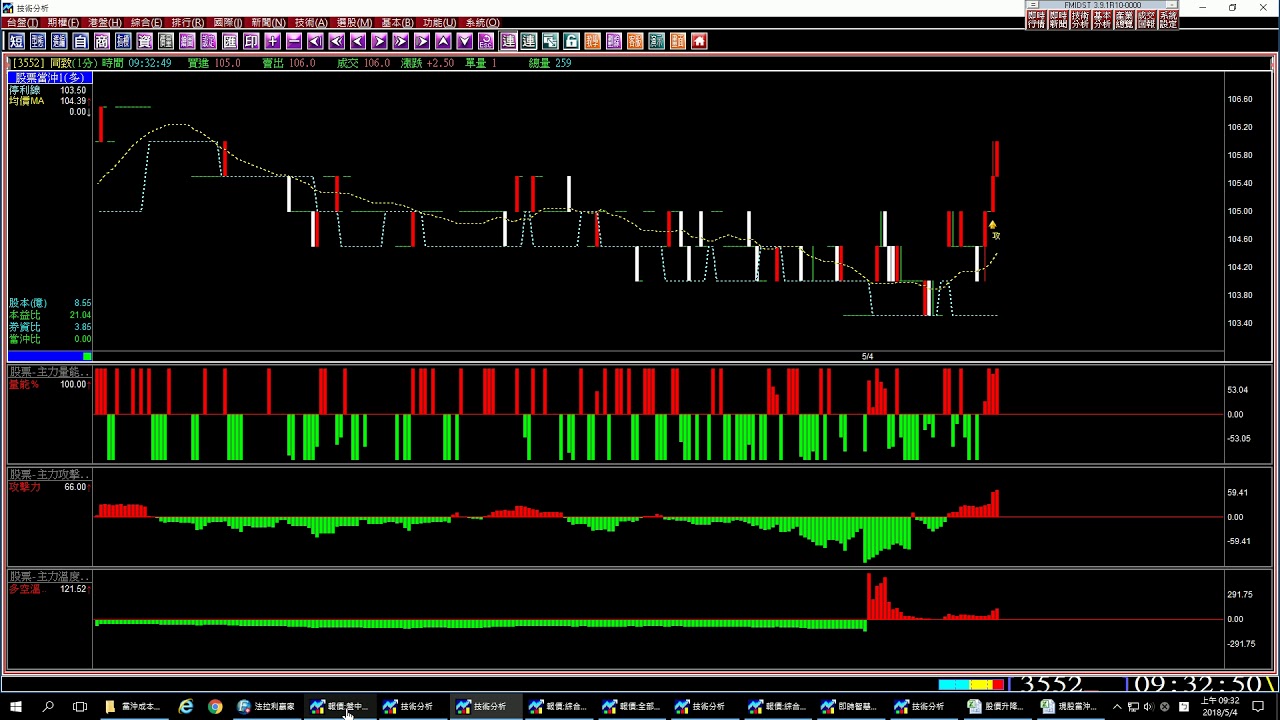
Task: Click 即時行情 button in FMIDST panel
Action: coord(1037,20)
